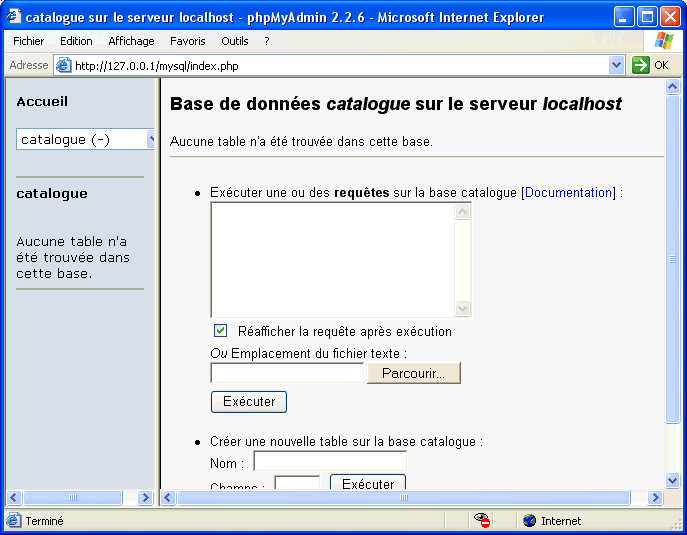
Task: Open the Outils menu
Action: pyautogui.click(x=235, y=41)
